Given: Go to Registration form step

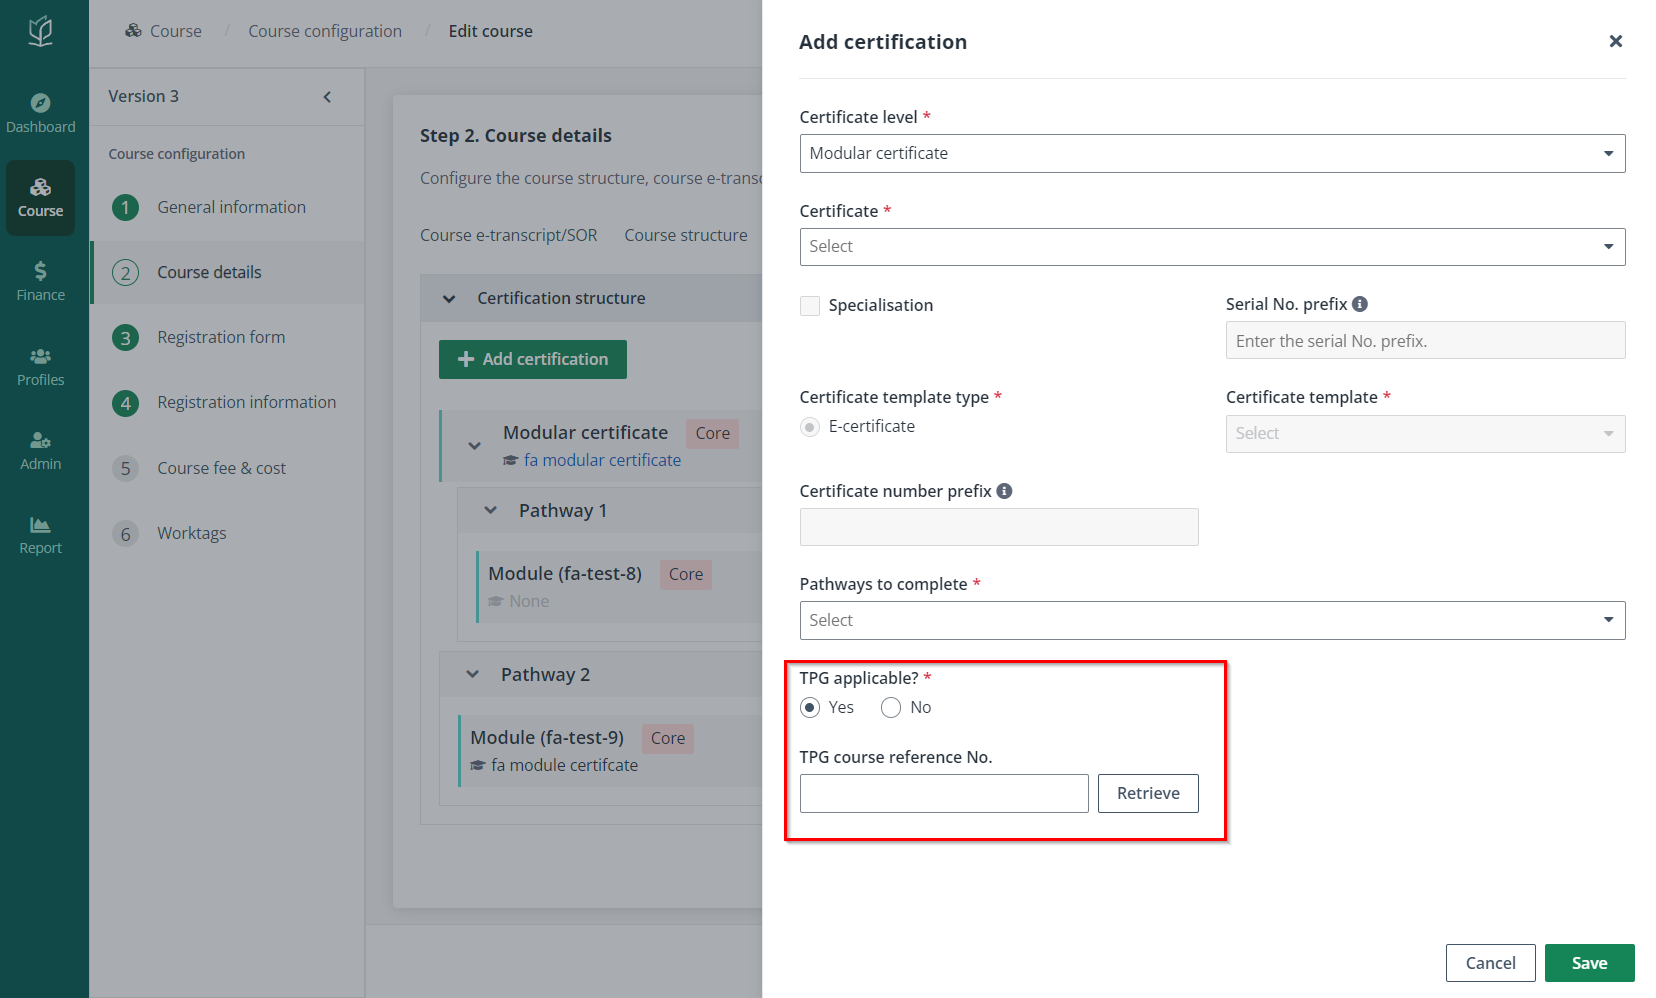Looking at the screenshot, I should [x=221, y=337].
